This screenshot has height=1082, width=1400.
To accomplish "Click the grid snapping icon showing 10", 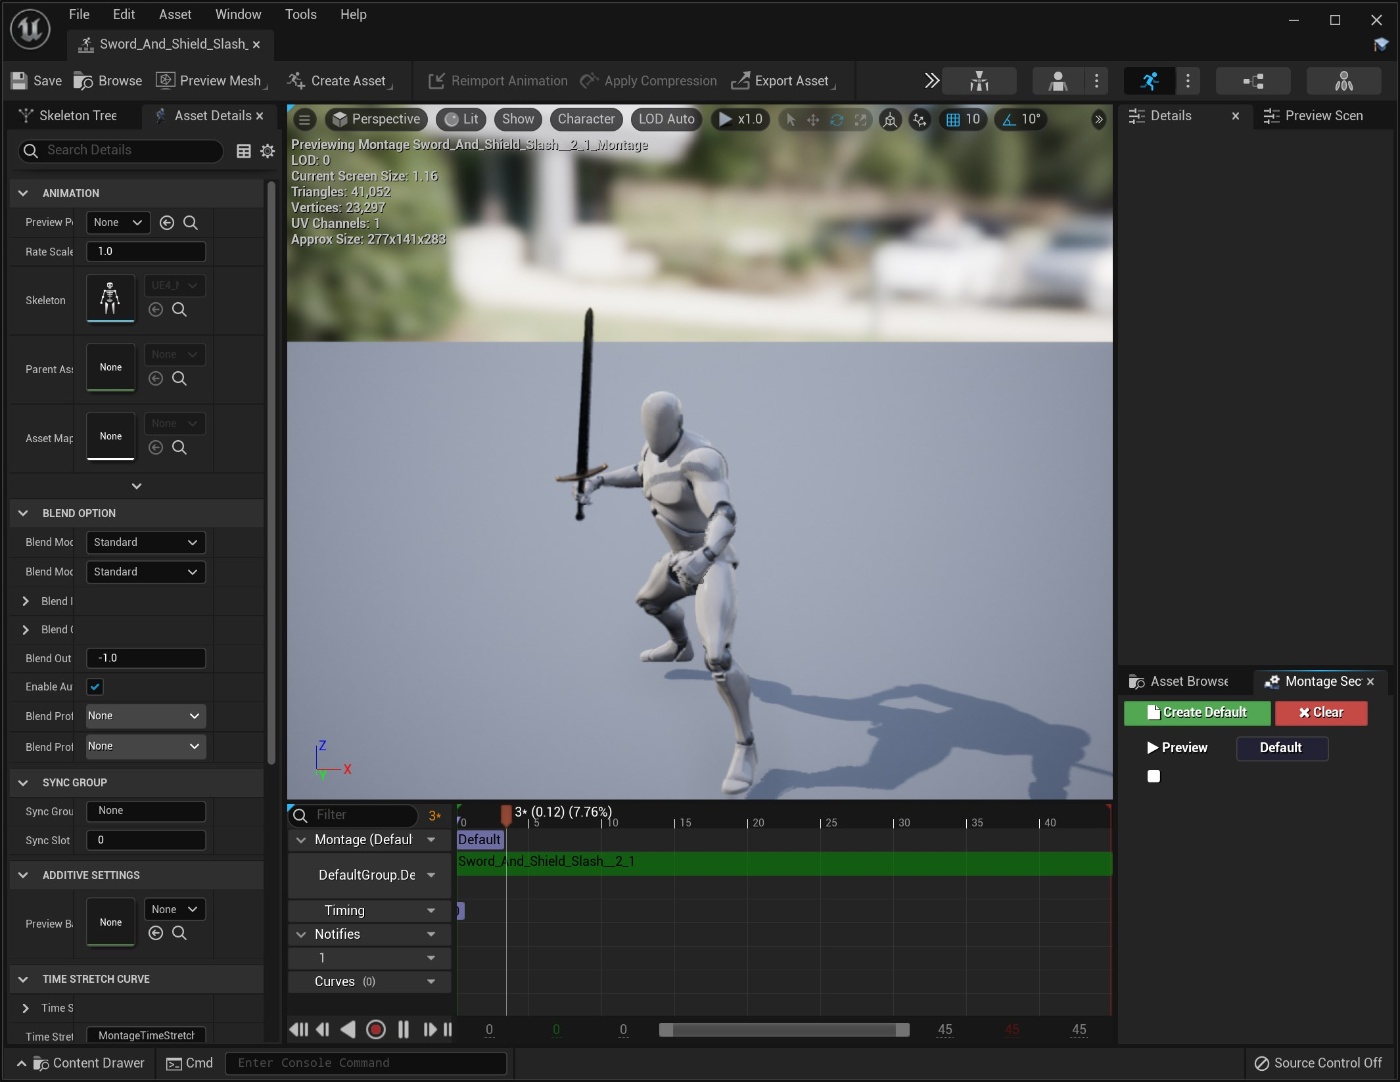I will pos(963,119).
